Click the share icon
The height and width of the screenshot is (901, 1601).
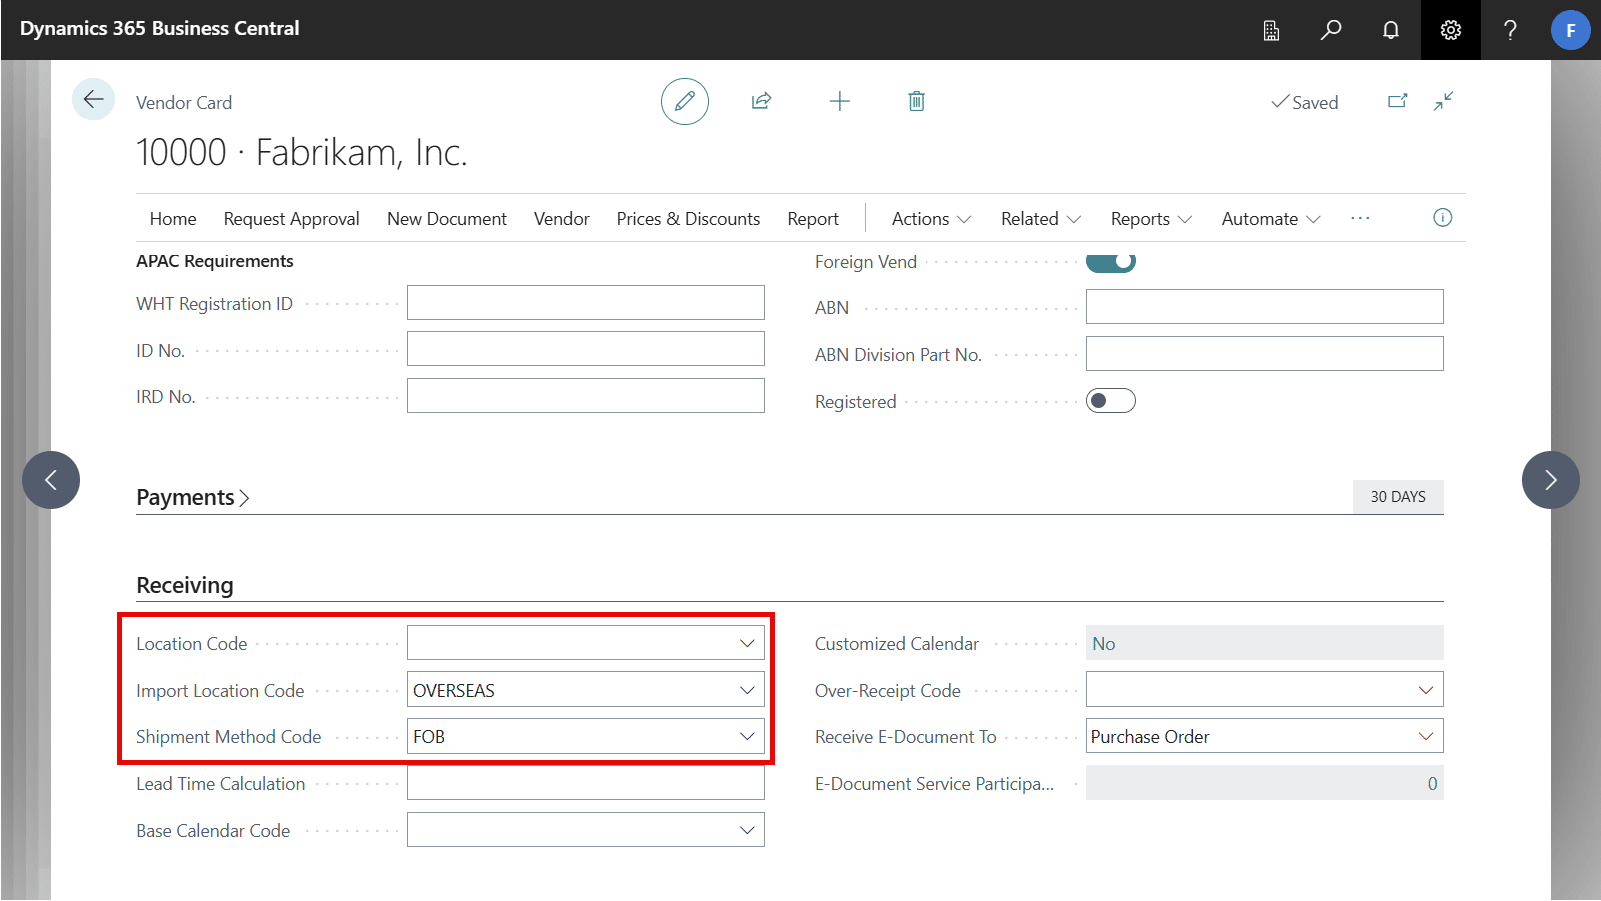point(761,101)
